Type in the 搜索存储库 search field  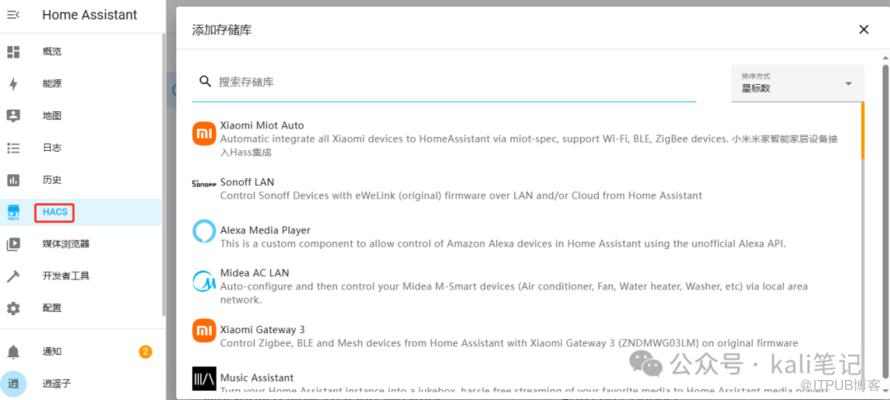[450, 82]
